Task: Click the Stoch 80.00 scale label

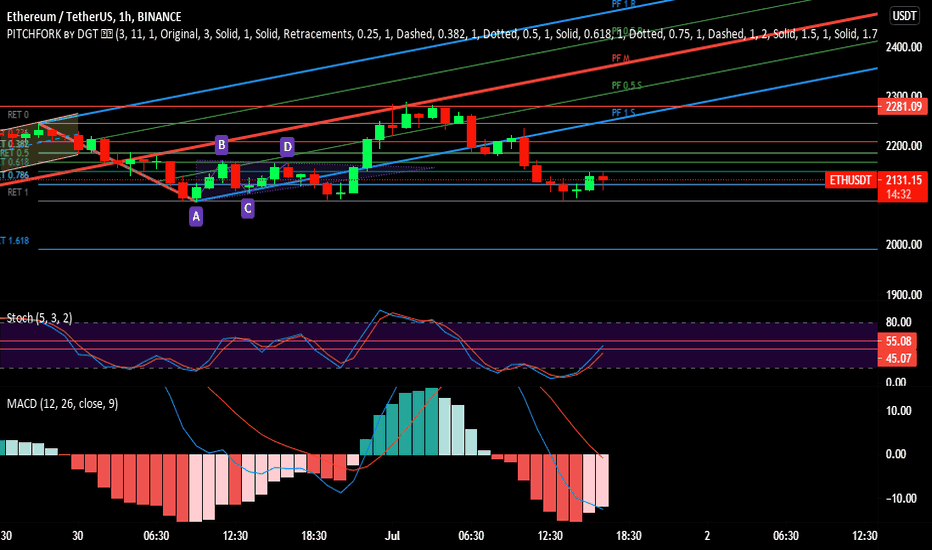Action: point(898,322)
